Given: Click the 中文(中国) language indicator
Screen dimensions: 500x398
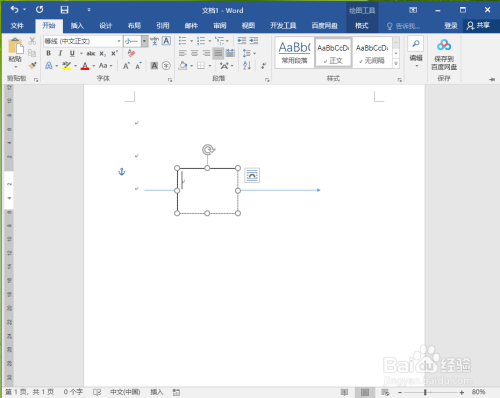Looking at the screenshot, I should coord(125,392).
